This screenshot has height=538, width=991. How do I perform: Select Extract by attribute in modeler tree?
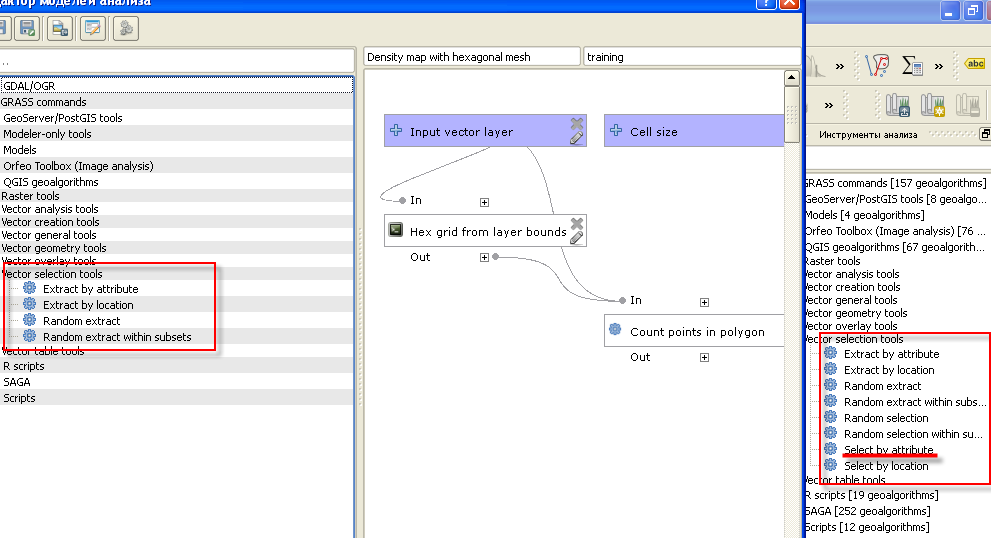point(90,289)
